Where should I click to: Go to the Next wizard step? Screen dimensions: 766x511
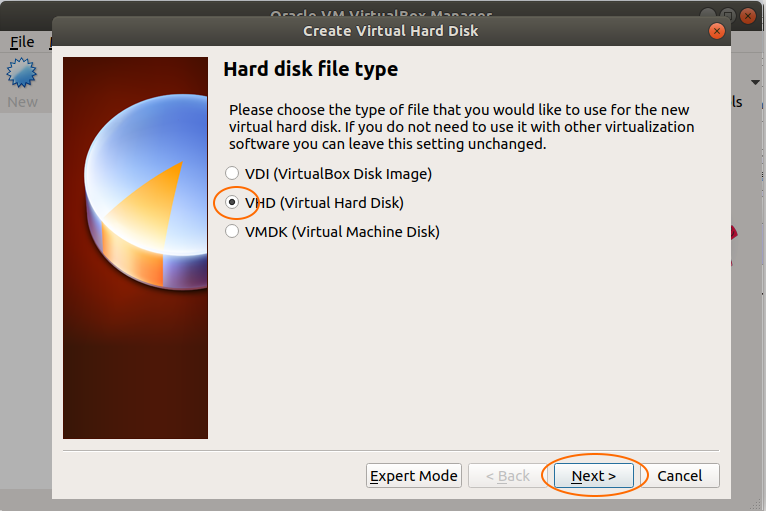coord(594,475)
